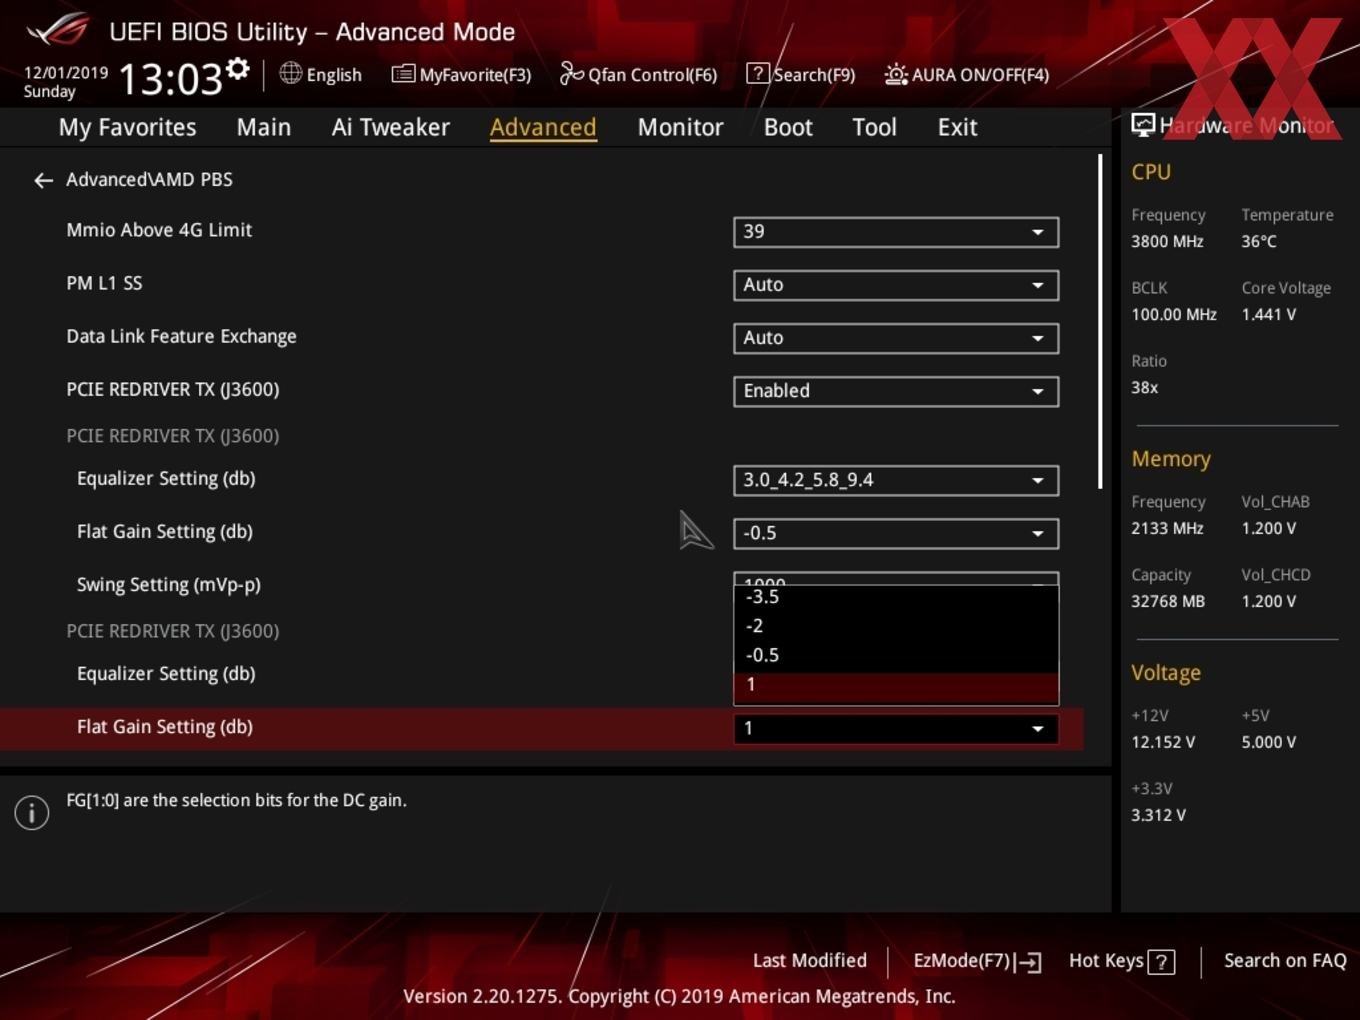Expand Data Link Feature Exchange dropdown
Screen dimensions: 1360x1020
896,338
